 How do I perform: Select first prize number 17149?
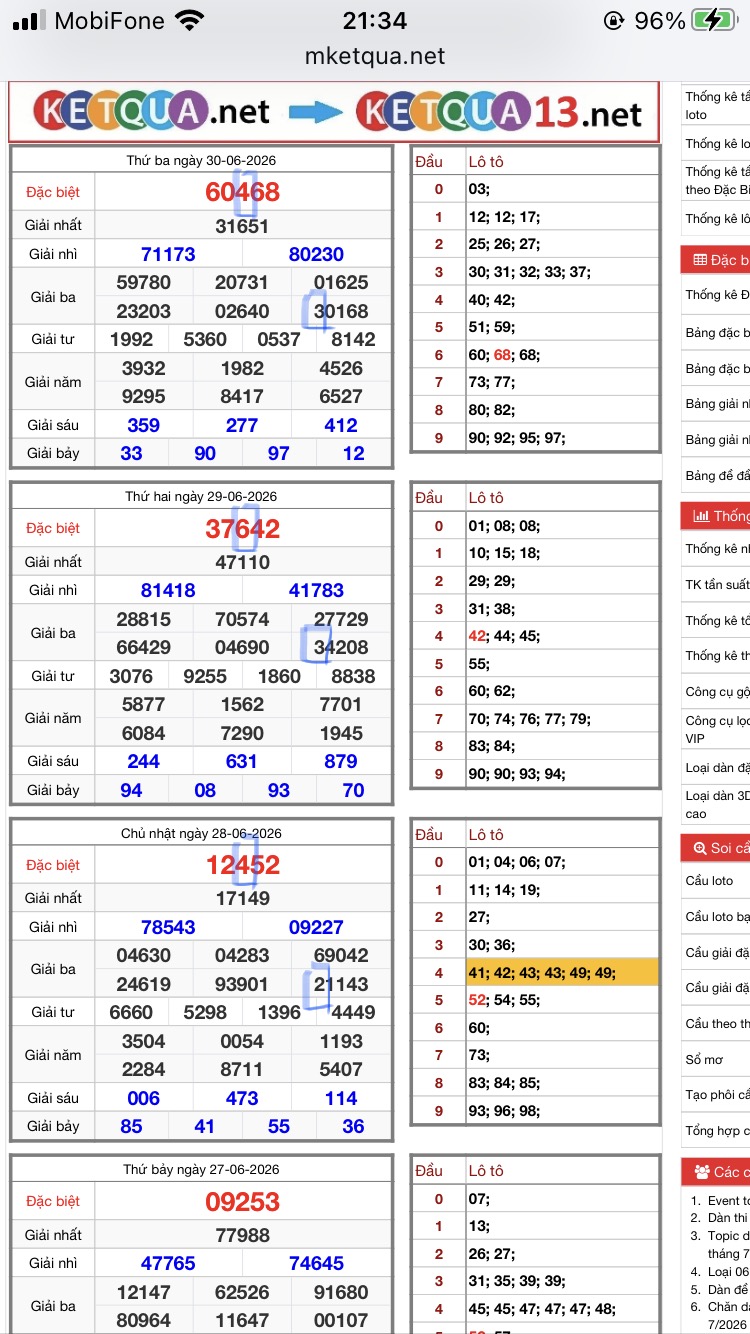click(242, 899)
